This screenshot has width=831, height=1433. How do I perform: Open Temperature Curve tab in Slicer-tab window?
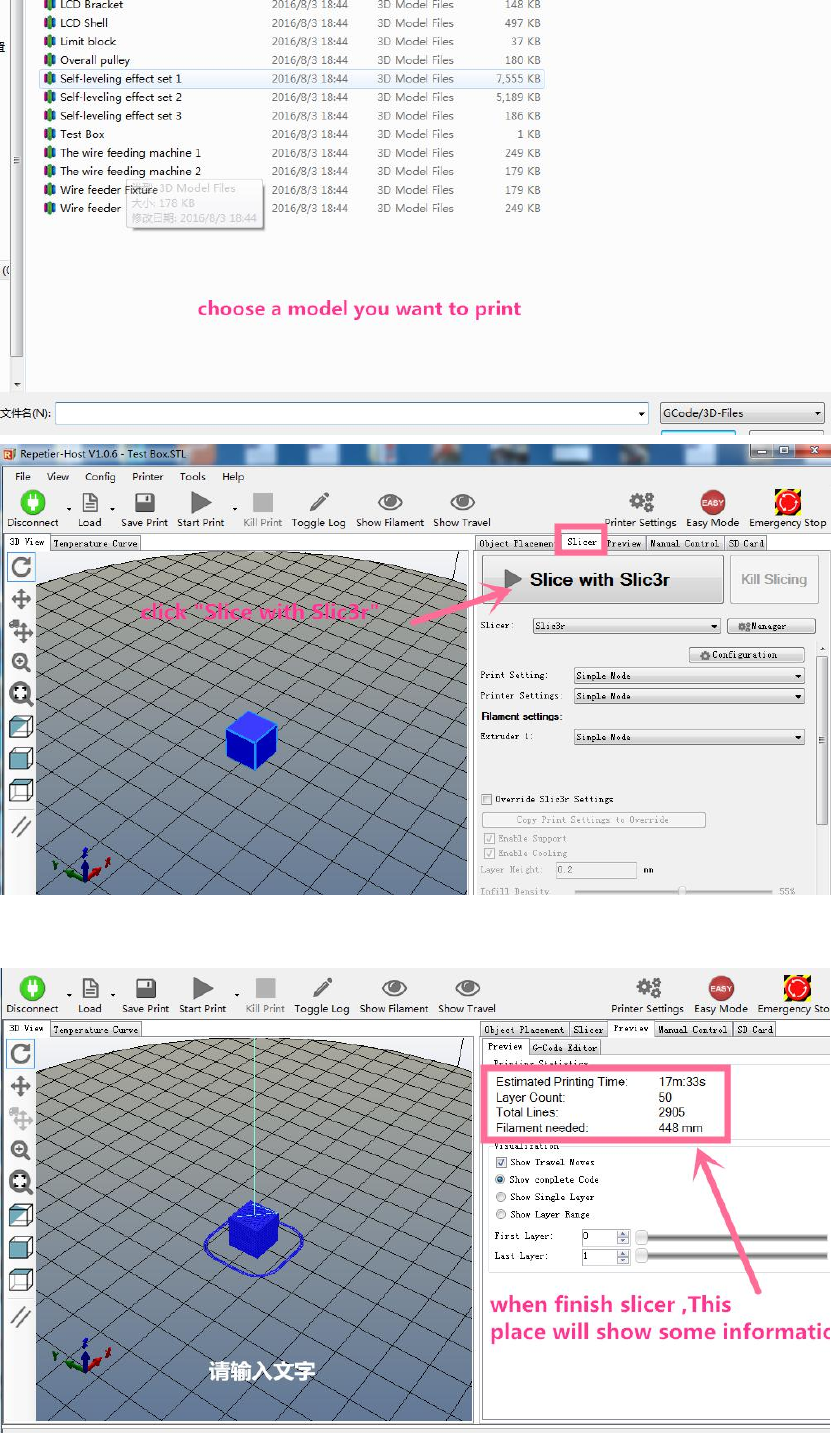pos(95,543)
